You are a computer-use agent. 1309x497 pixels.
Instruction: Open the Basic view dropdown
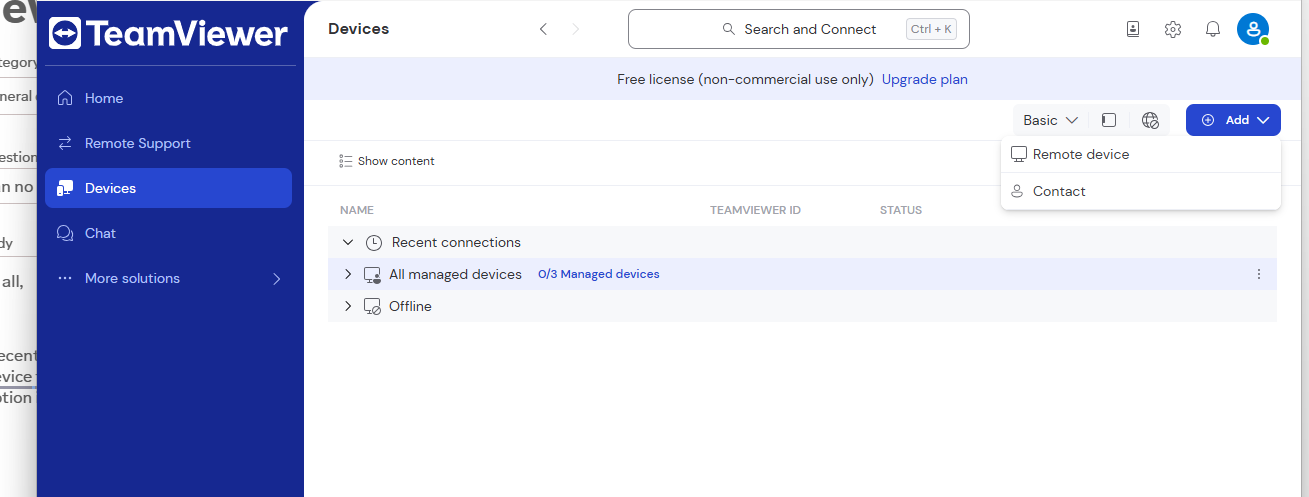pos(1050,120)
